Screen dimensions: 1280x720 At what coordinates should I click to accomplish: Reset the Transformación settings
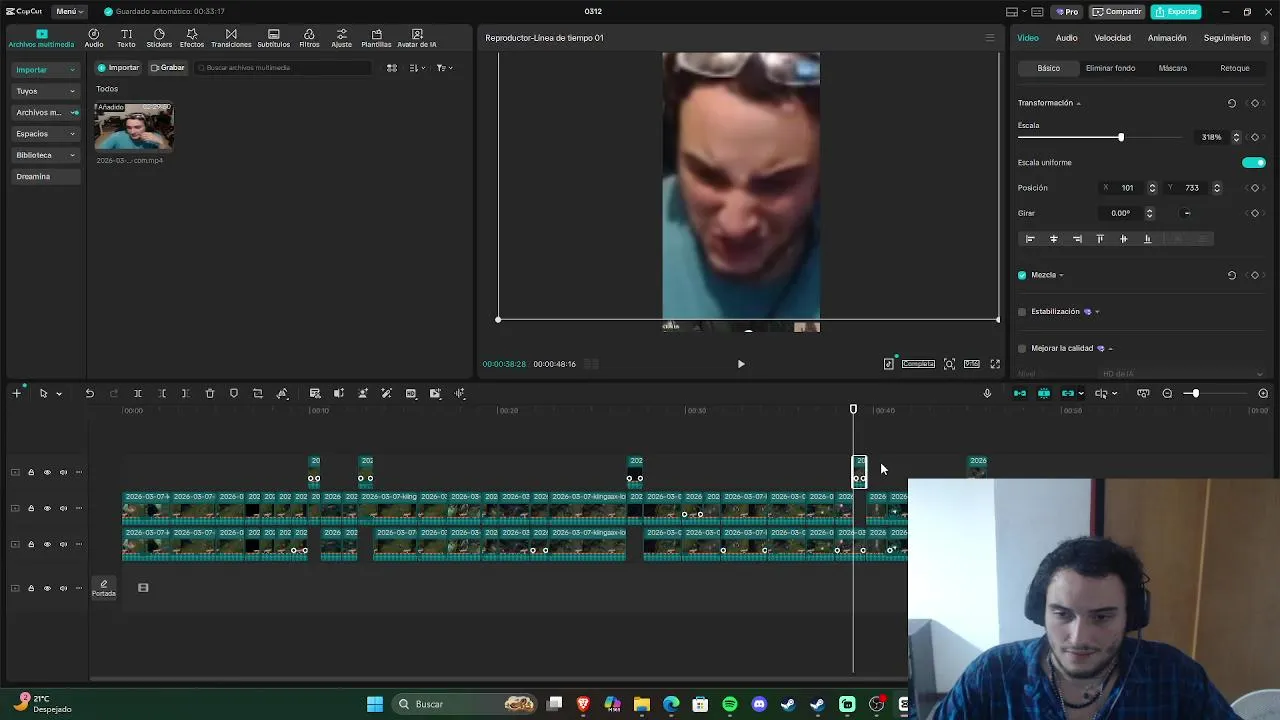coord(1232,103)
